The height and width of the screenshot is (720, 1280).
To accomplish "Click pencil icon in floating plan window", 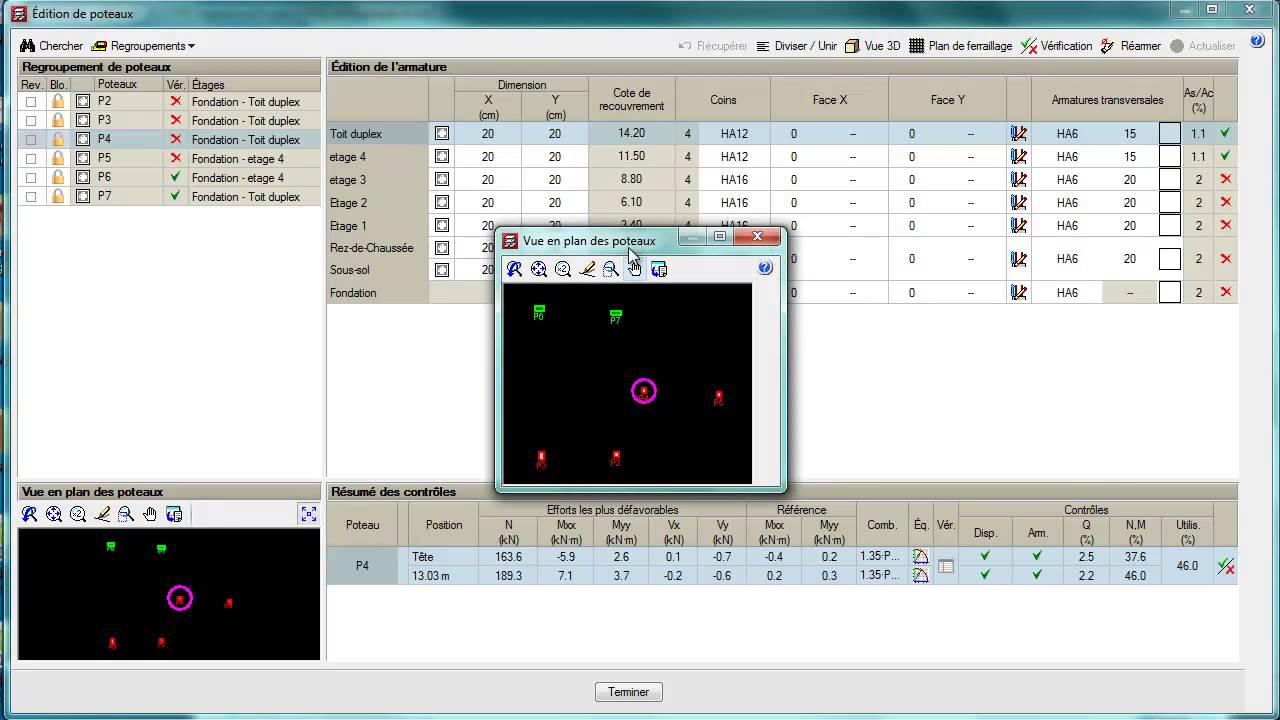I will tap(587, 268).
